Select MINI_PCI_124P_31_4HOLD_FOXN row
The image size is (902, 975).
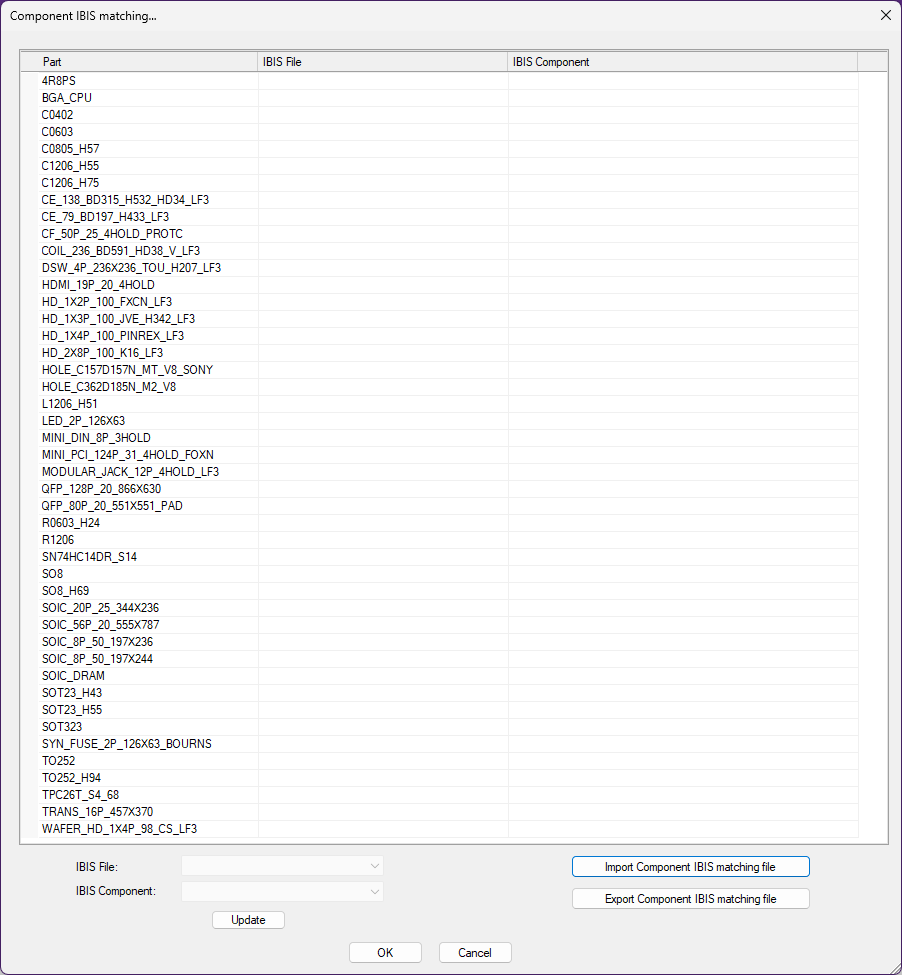click(127, 455)
